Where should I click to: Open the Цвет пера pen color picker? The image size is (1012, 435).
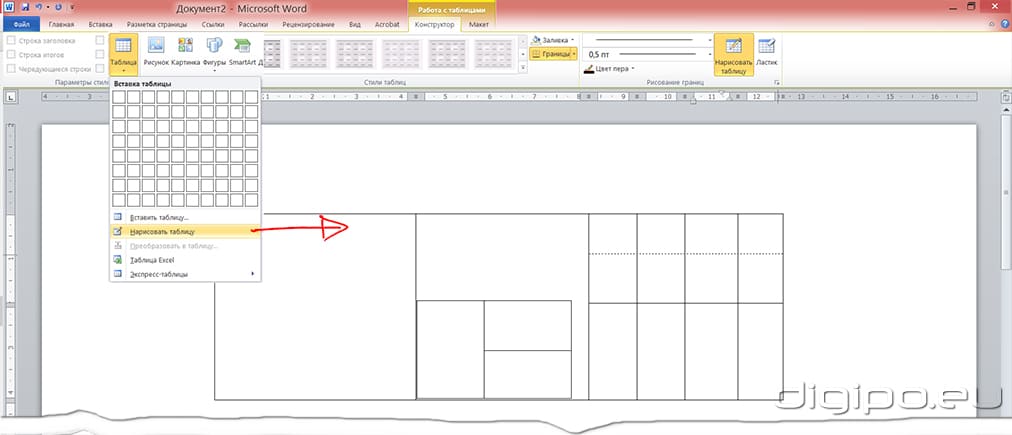click(x=609, y=69)
